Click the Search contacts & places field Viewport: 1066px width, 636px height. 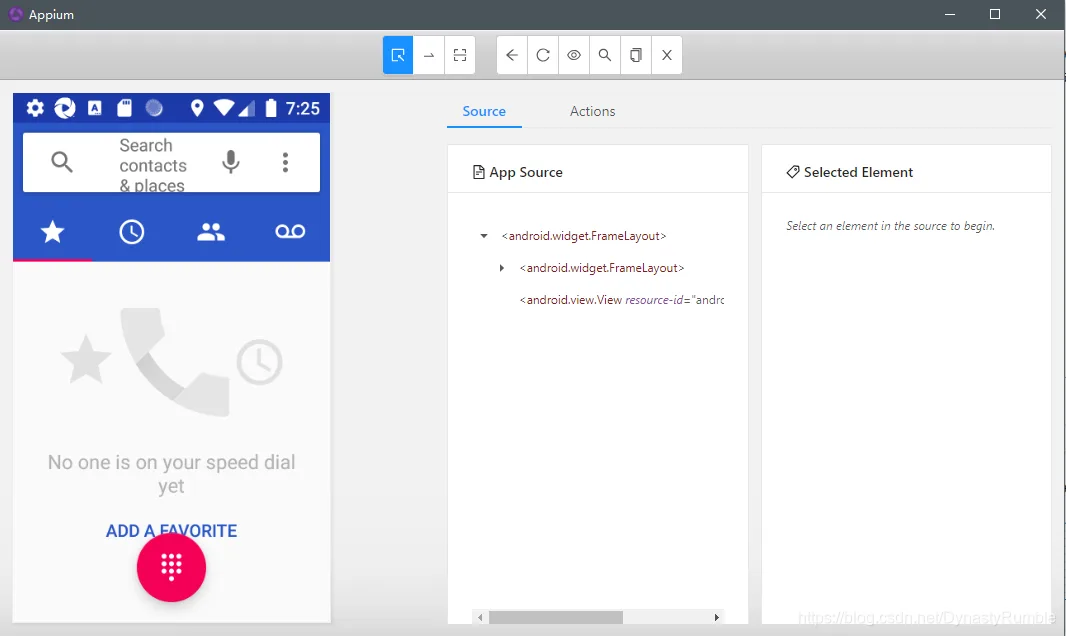(x=152, y=163)
